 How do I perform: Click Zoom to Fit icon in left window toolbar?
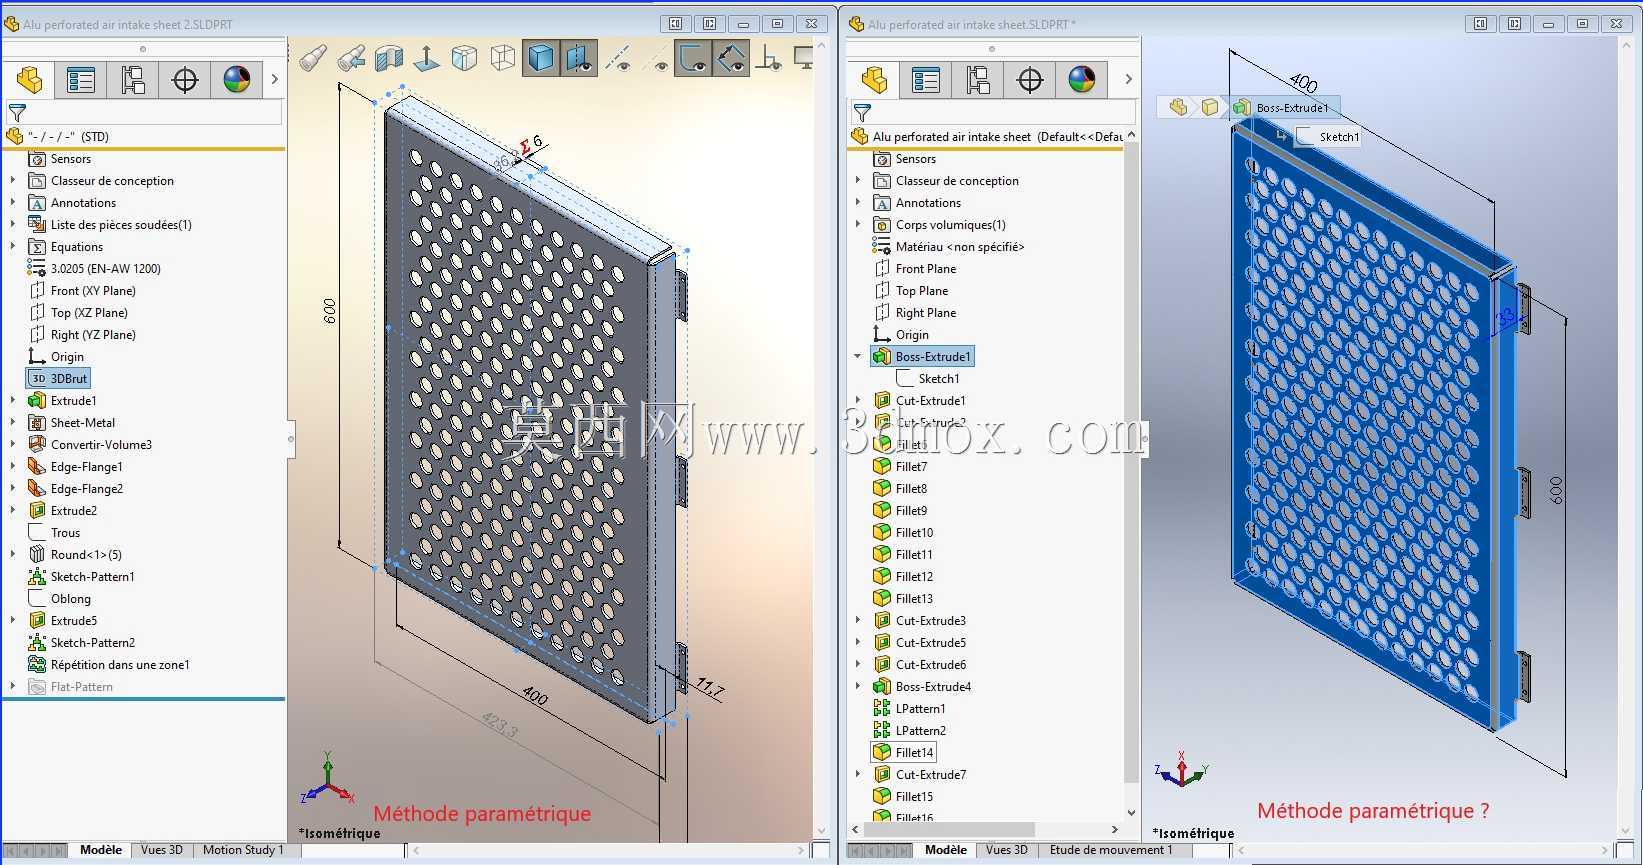(313, 58)
